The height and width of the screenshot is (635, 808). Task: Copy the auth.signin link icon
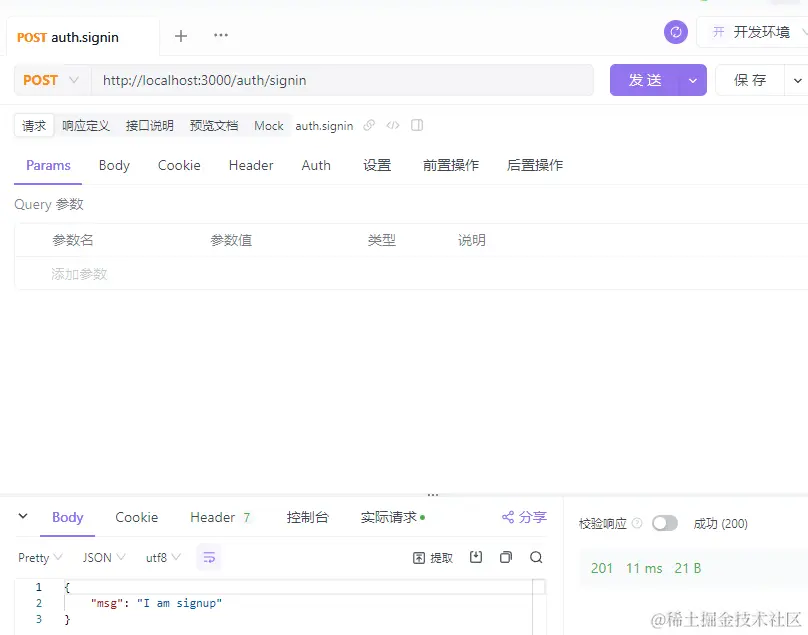pos(369,125)
